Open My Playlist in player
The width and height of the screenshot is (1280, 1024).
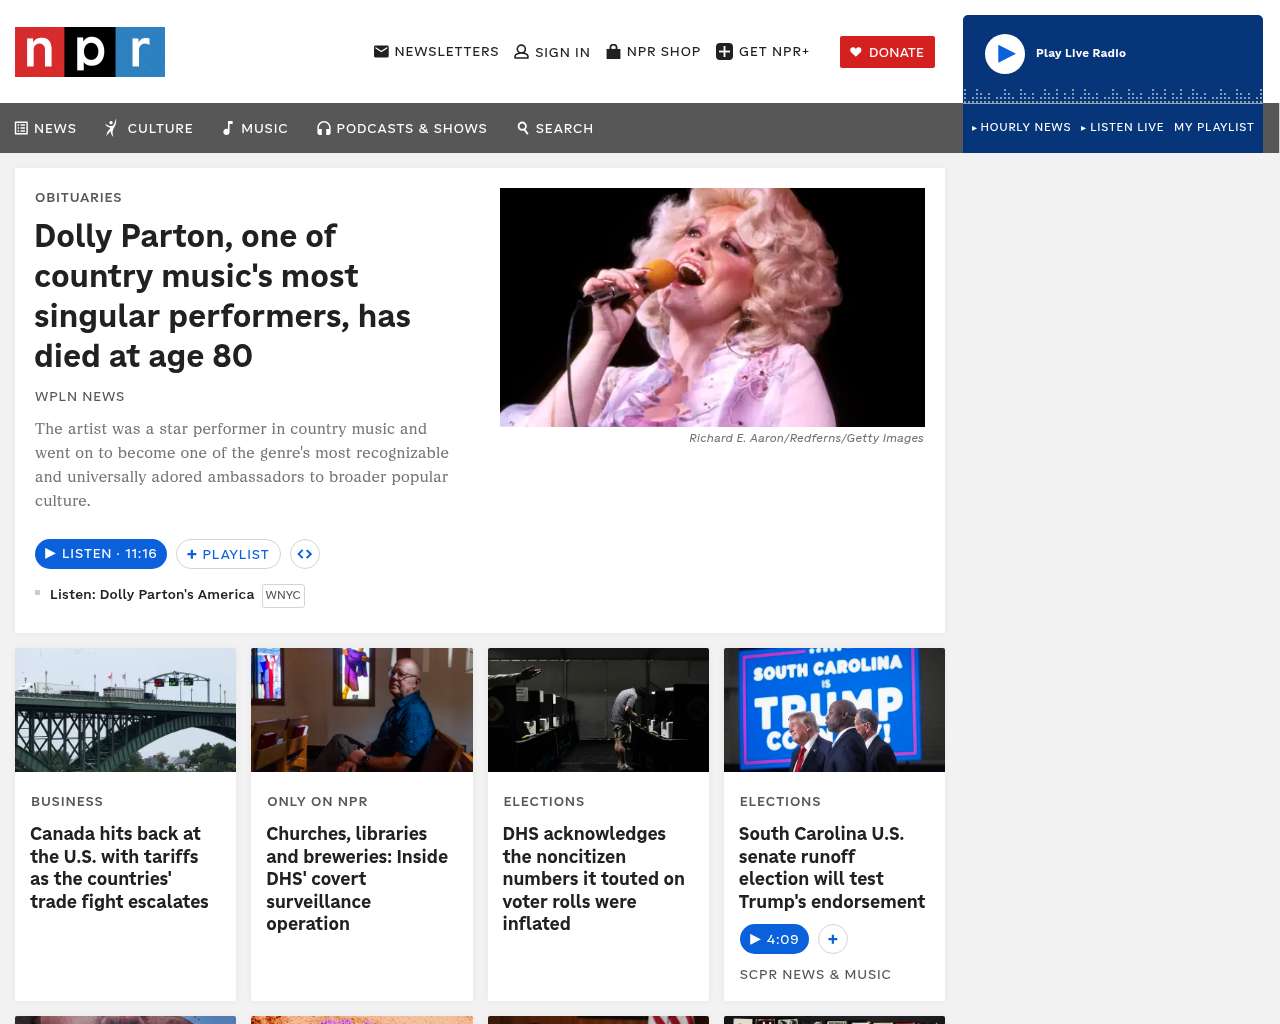pyautogui.click(x=1214, y=127)
